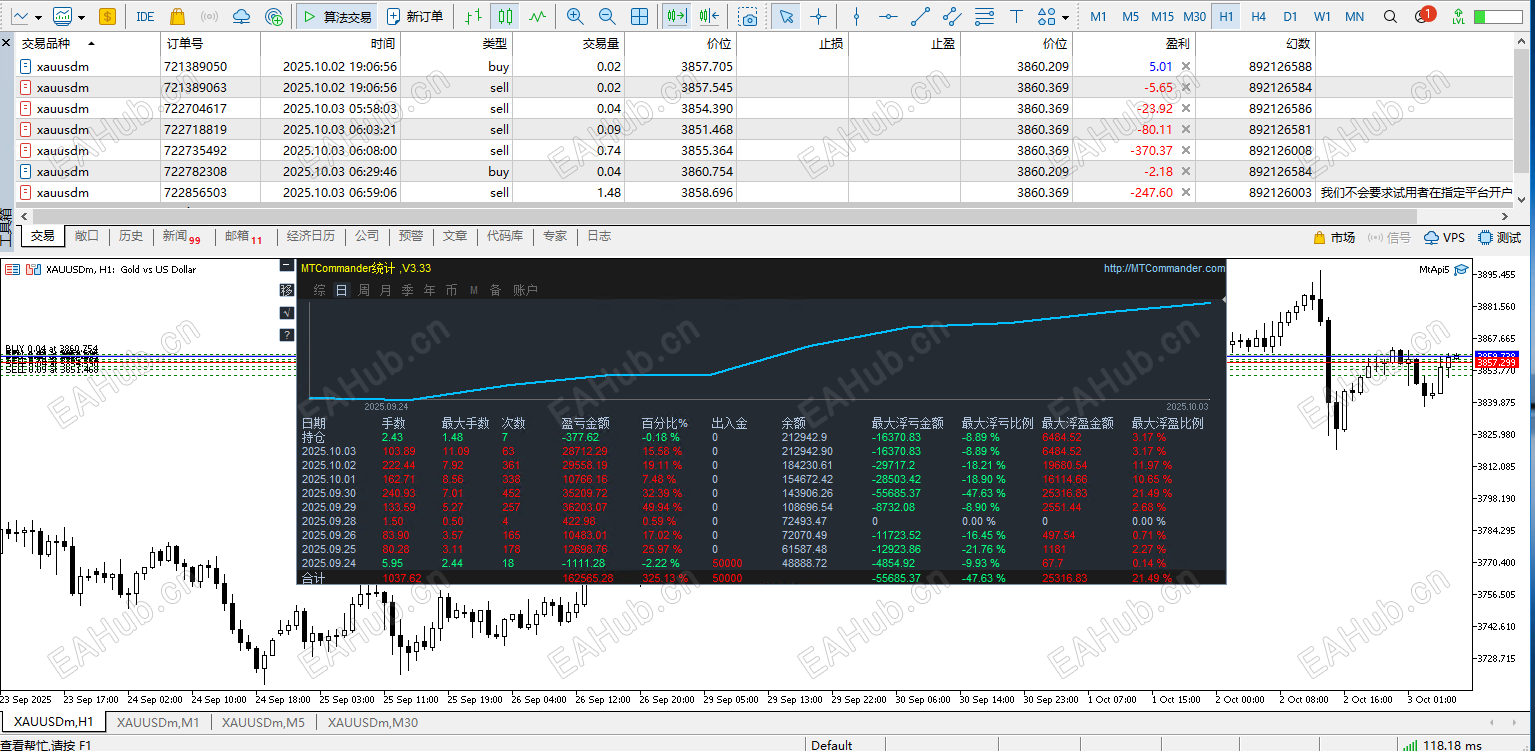Screen dimensions: 1535x751
Task: Select the equidistant channel tool
Action: [952, 16]
